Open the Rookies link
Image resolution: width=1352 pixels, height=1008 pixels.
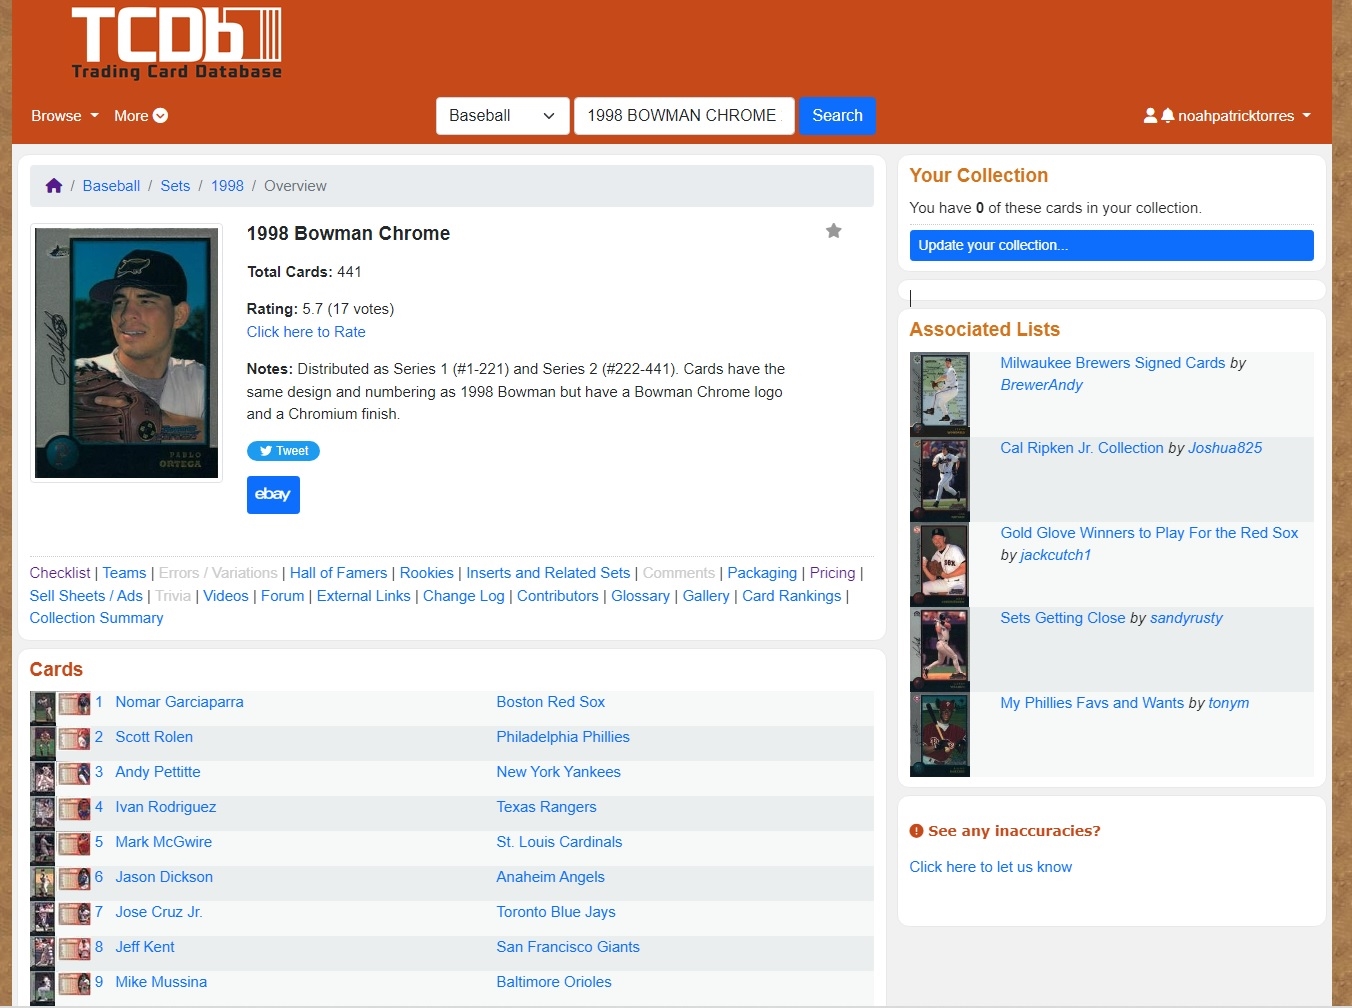[427, 573]
